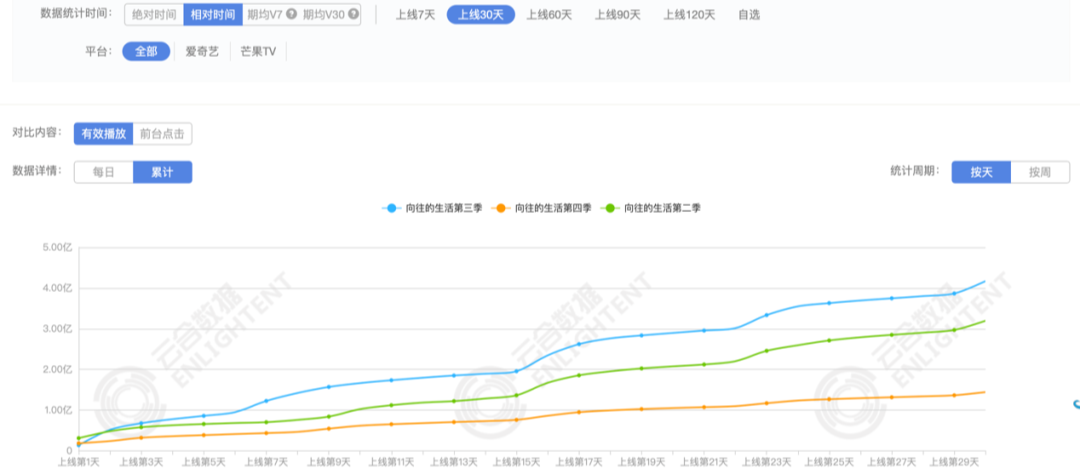Compare by 前台点击
Image resolution: width=1080 pixels, height=471 pixels.
pos(162,134)
